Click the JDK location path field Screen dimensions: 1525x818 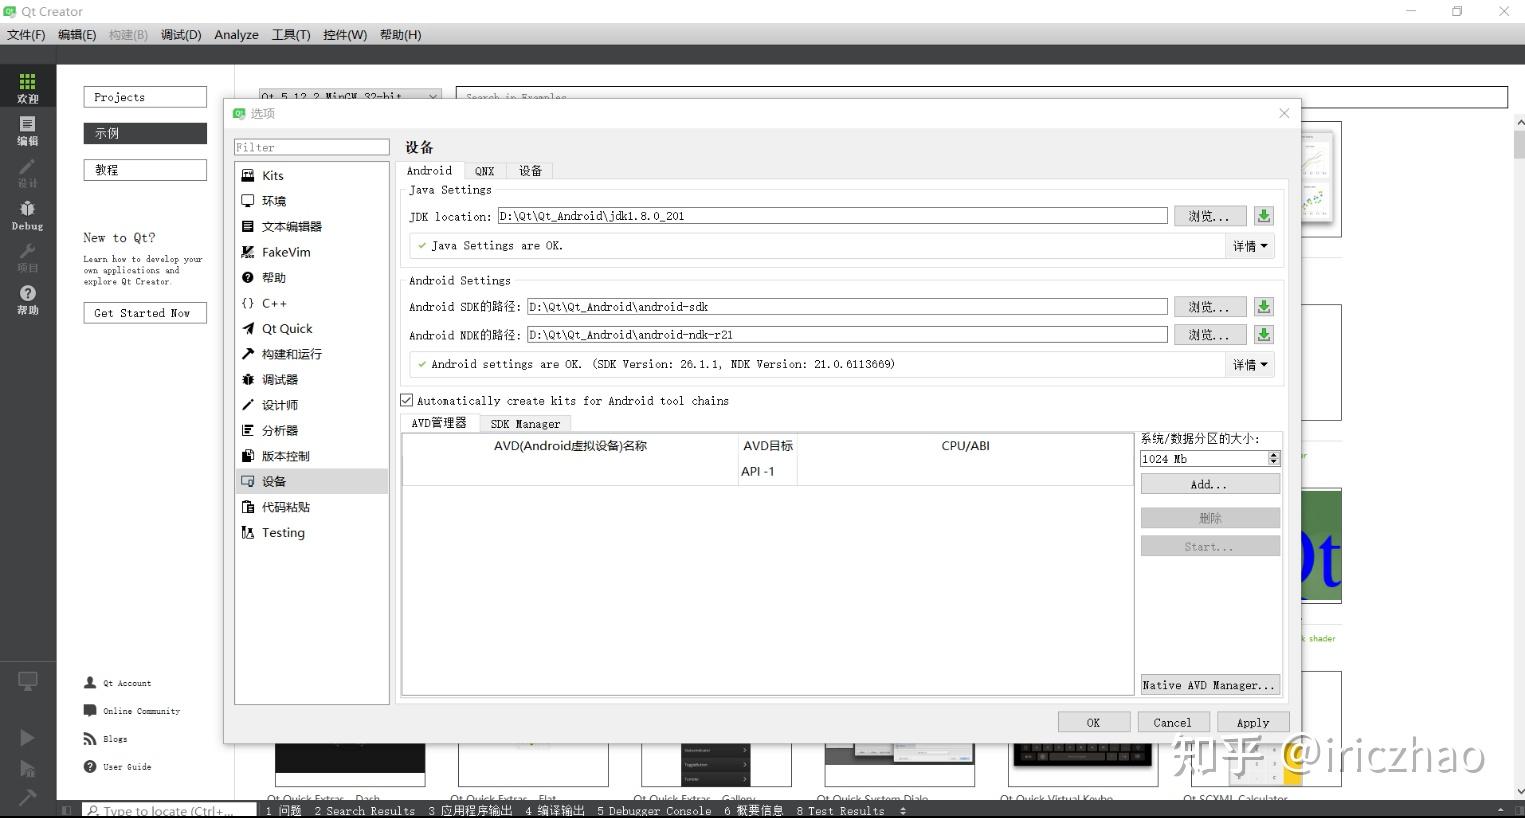[x=833, y=216]
